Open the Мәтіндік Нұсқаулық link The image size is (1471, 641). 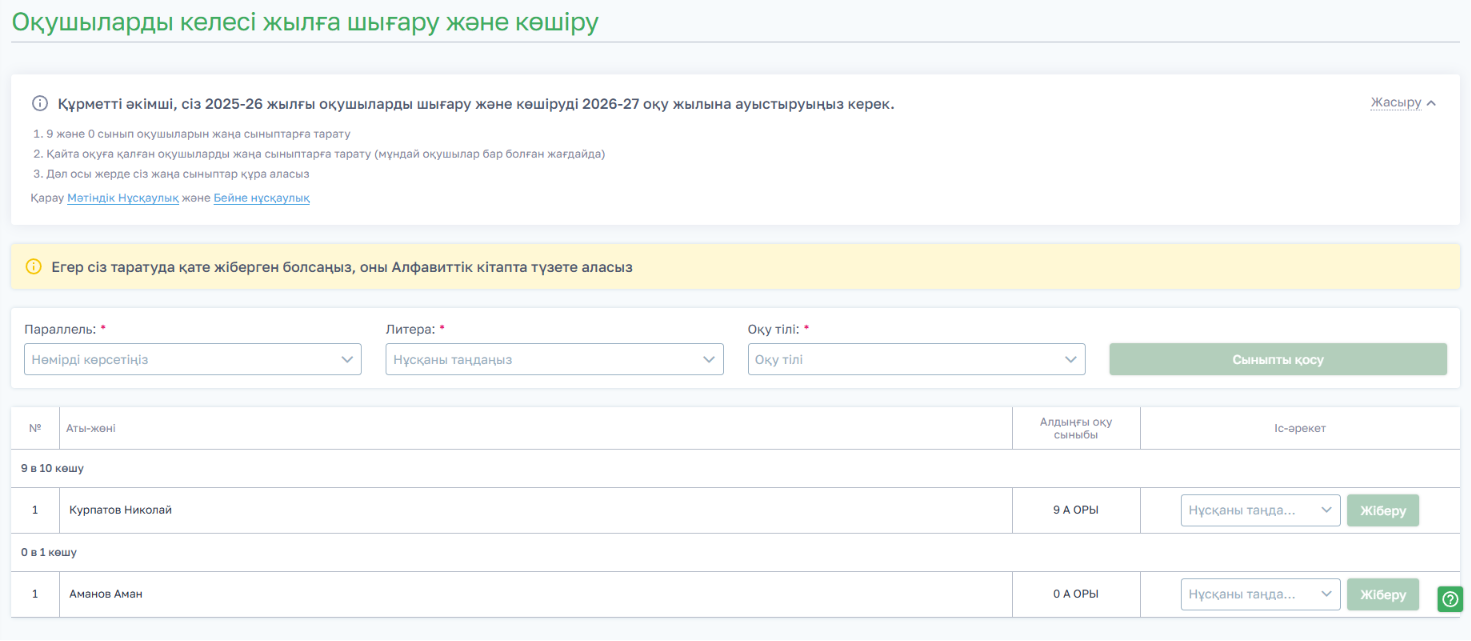123,198
